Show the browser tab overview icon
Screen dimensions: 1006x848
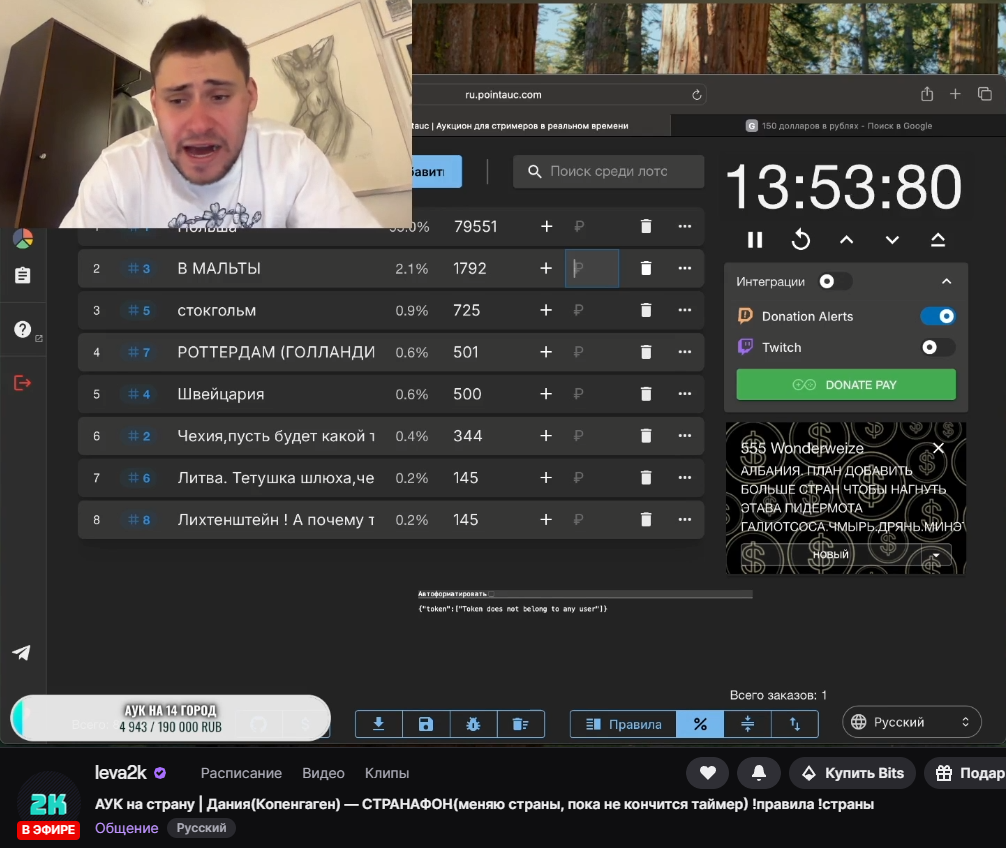985,94
